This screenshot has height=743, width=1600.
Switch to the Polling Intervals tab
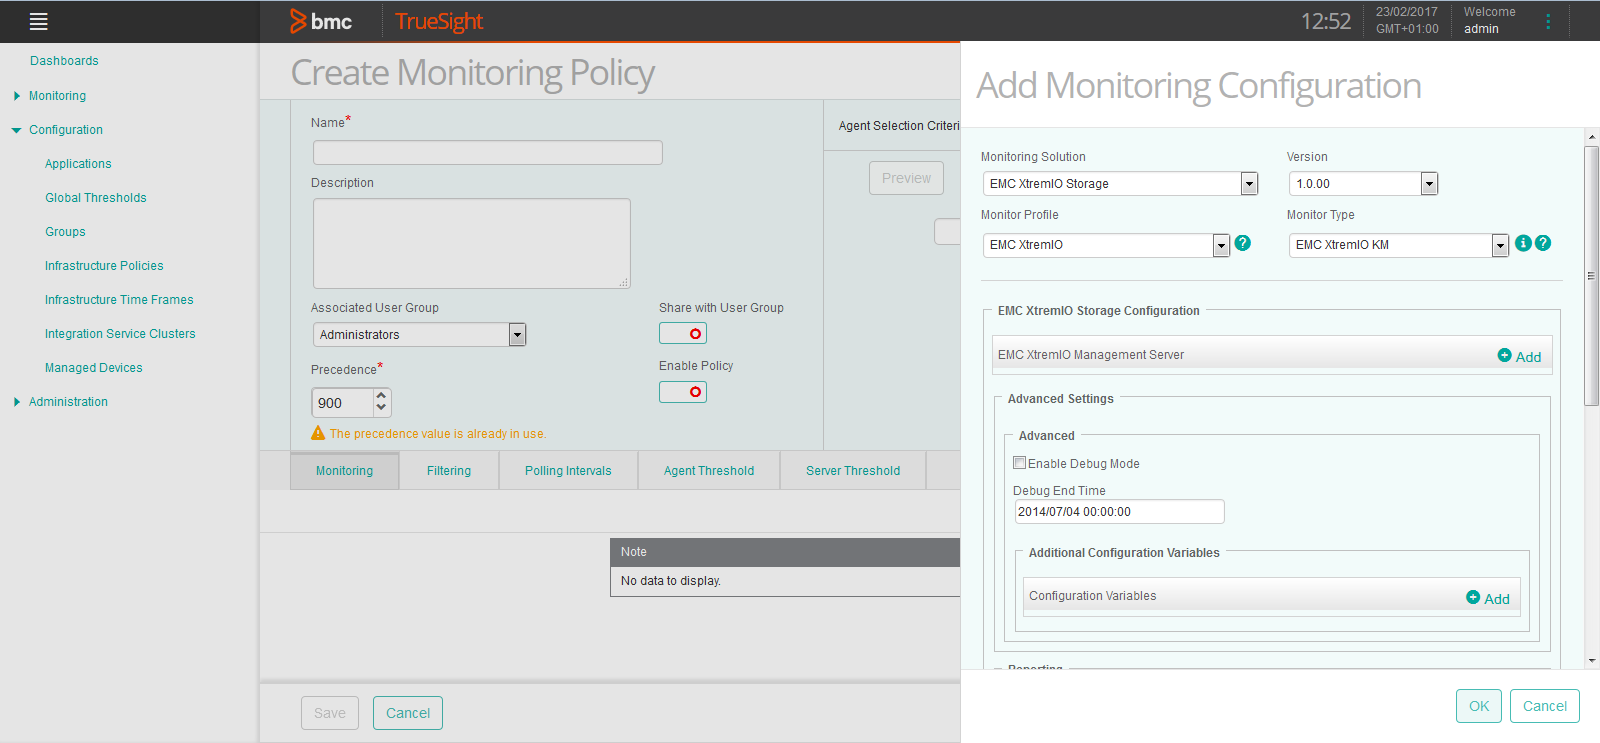(x=568, y=471)
